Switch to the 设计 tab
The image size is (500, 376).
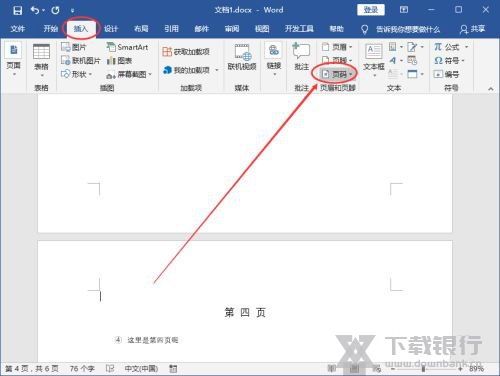[111, 29]
